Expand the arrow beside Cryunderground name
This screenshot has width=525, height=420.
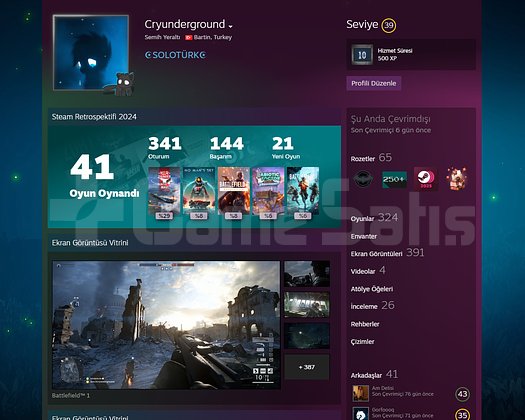tap(230, 26)
